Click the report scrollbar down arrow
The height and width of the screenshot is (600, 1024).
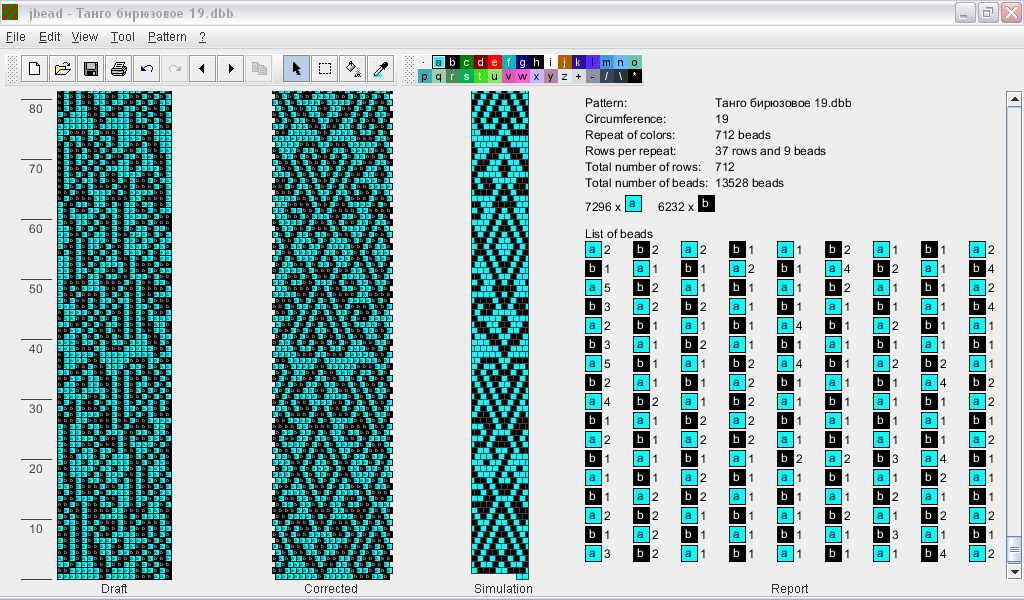click(1014, 572)
